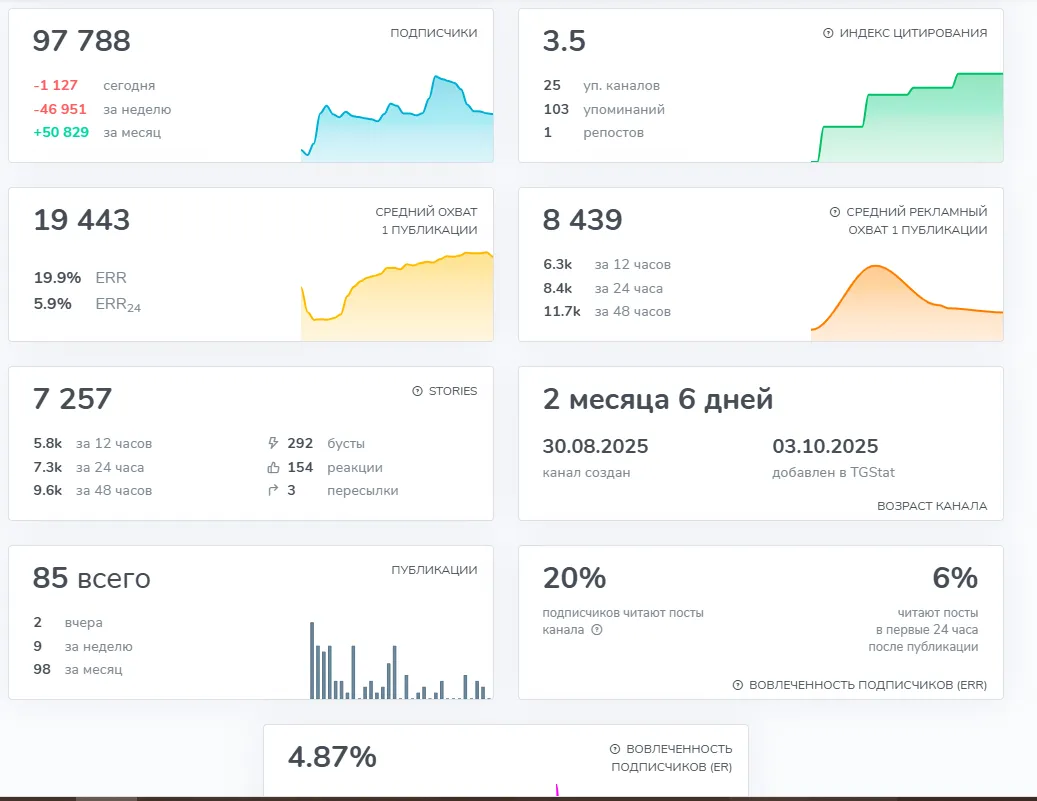Click the thumbs-up reactions icon near 154
1037x801 pixels.
[273, 468]
